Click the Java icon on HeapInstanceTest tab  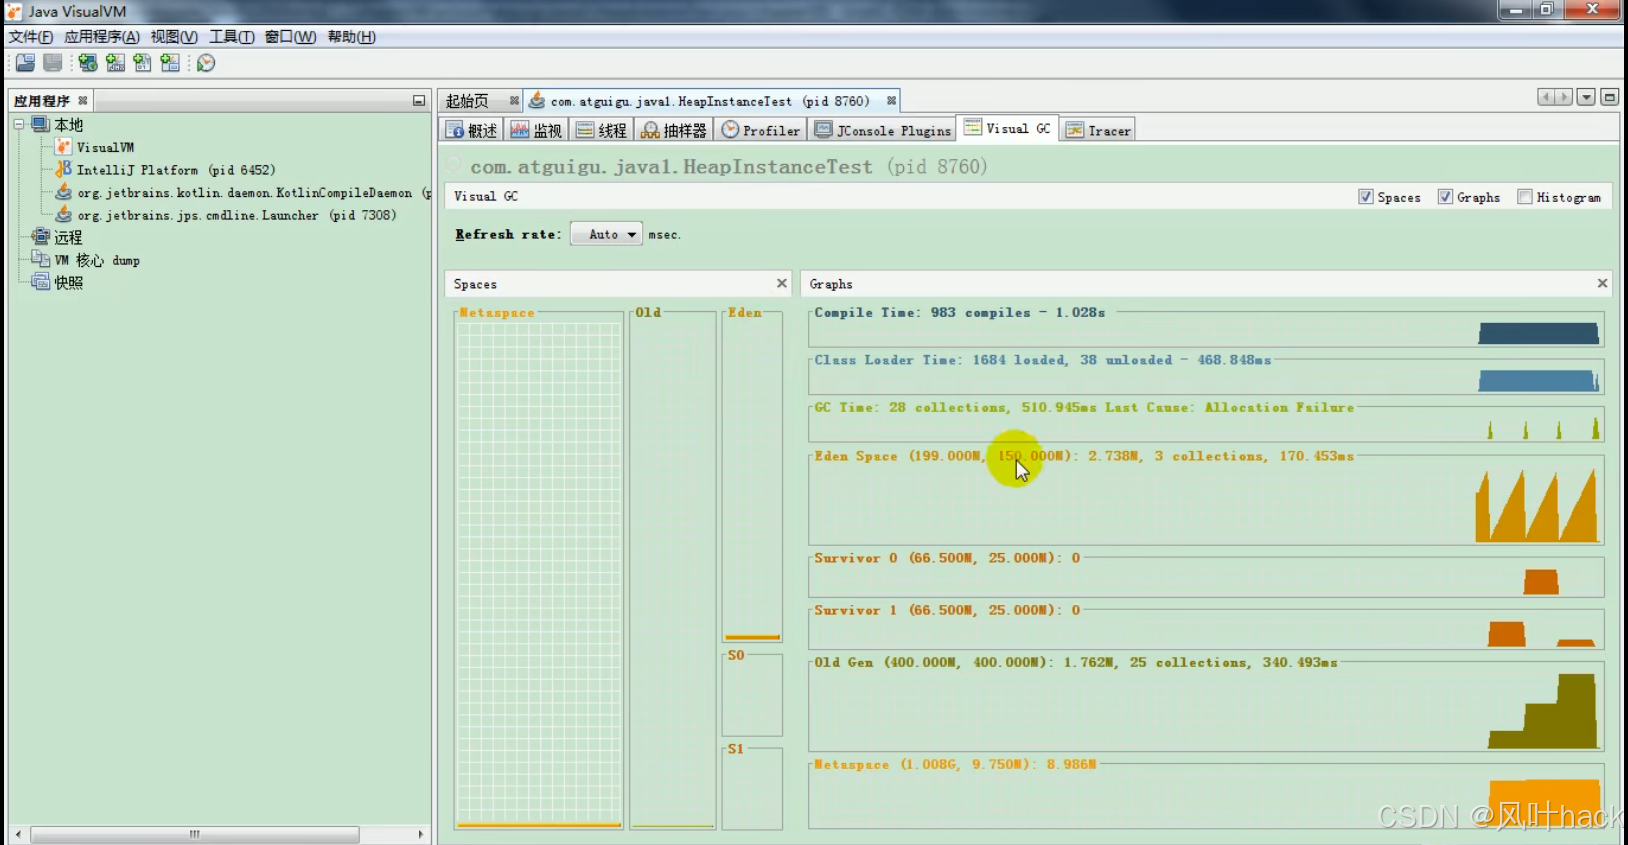537,101
